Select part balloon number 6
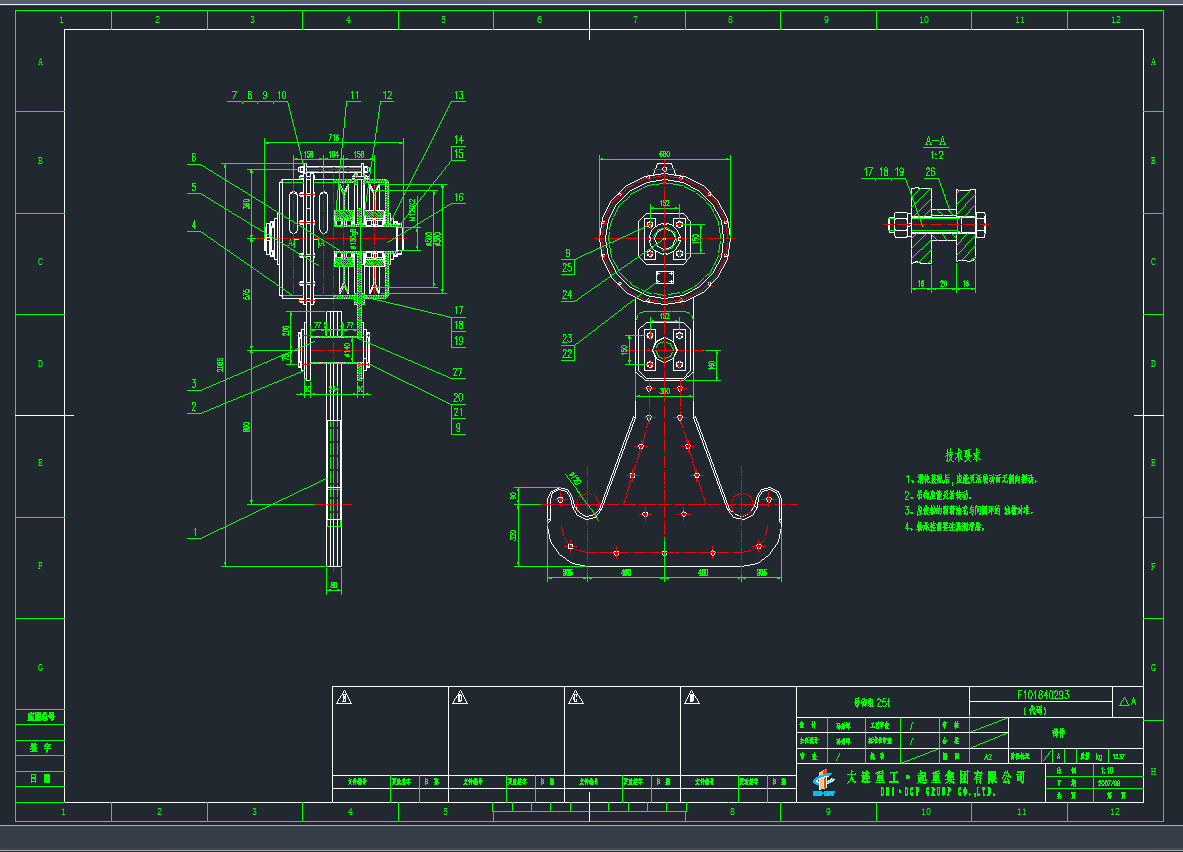The image size is (1183, 852). point(194,158)
